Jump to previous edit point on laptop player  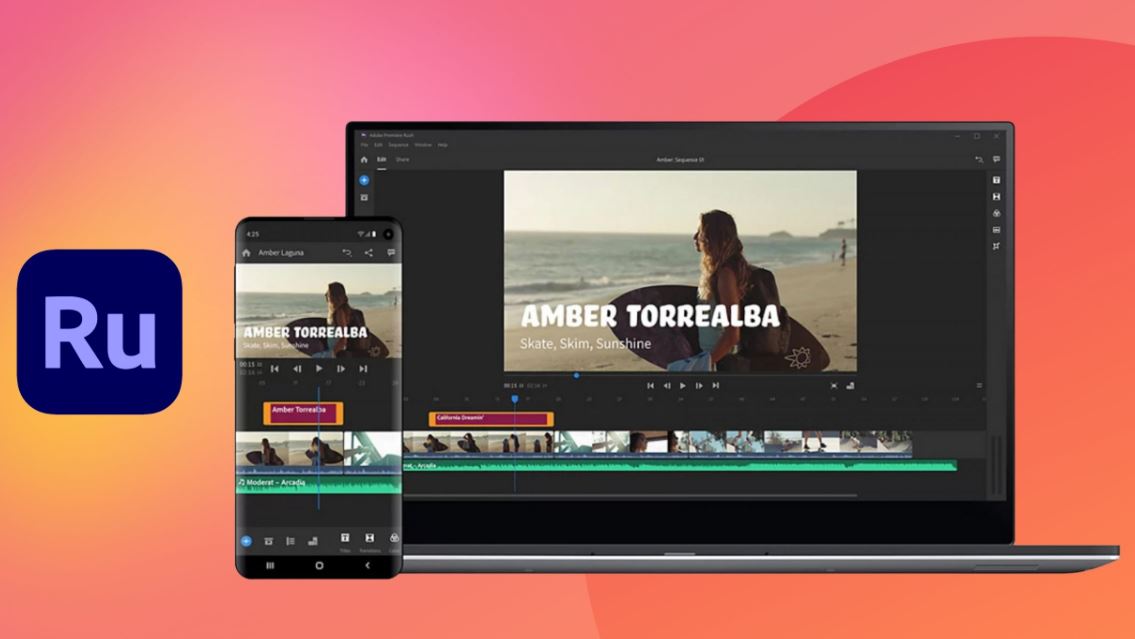tap(650, 386)
